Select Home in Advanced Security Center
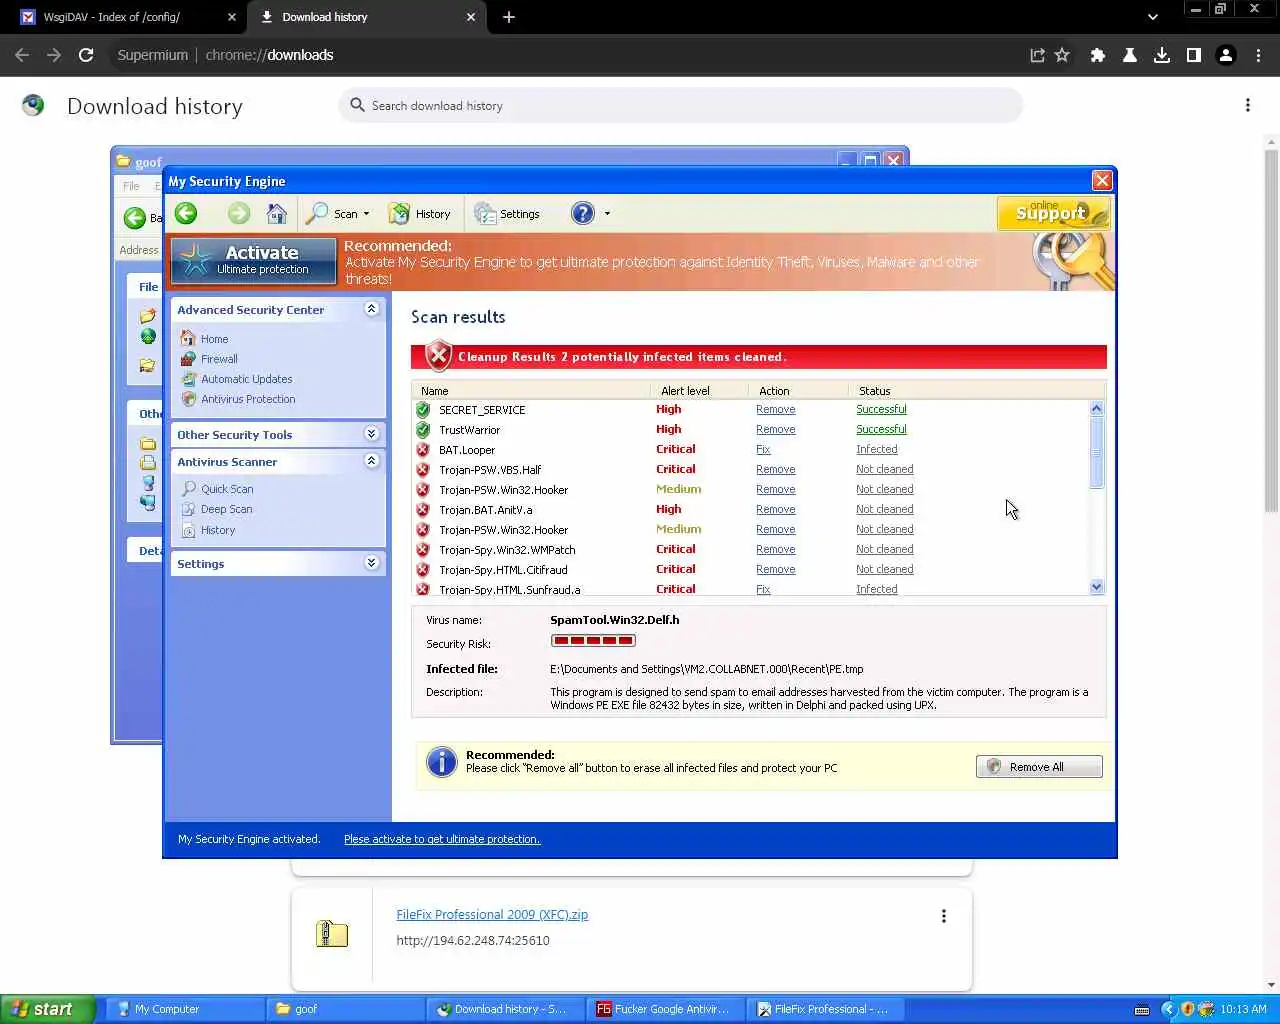 click(214, 339)
